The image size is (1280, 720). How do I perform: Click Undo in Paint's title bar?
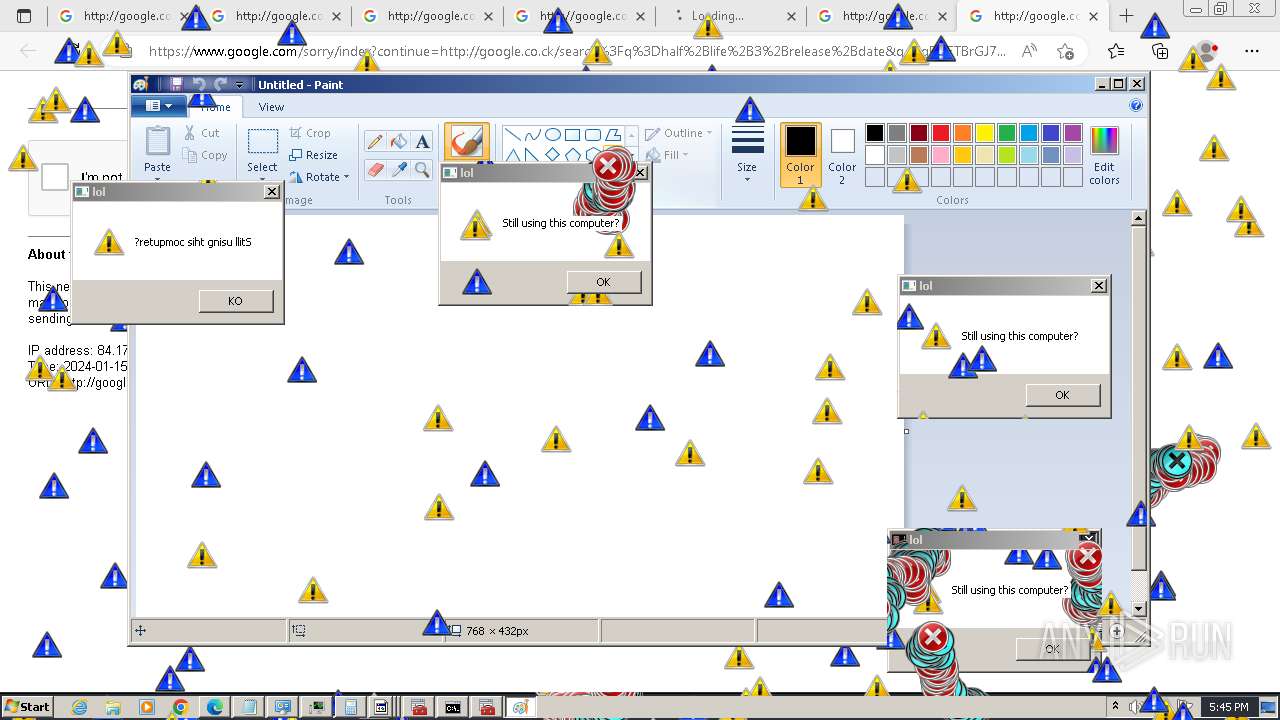198,85
